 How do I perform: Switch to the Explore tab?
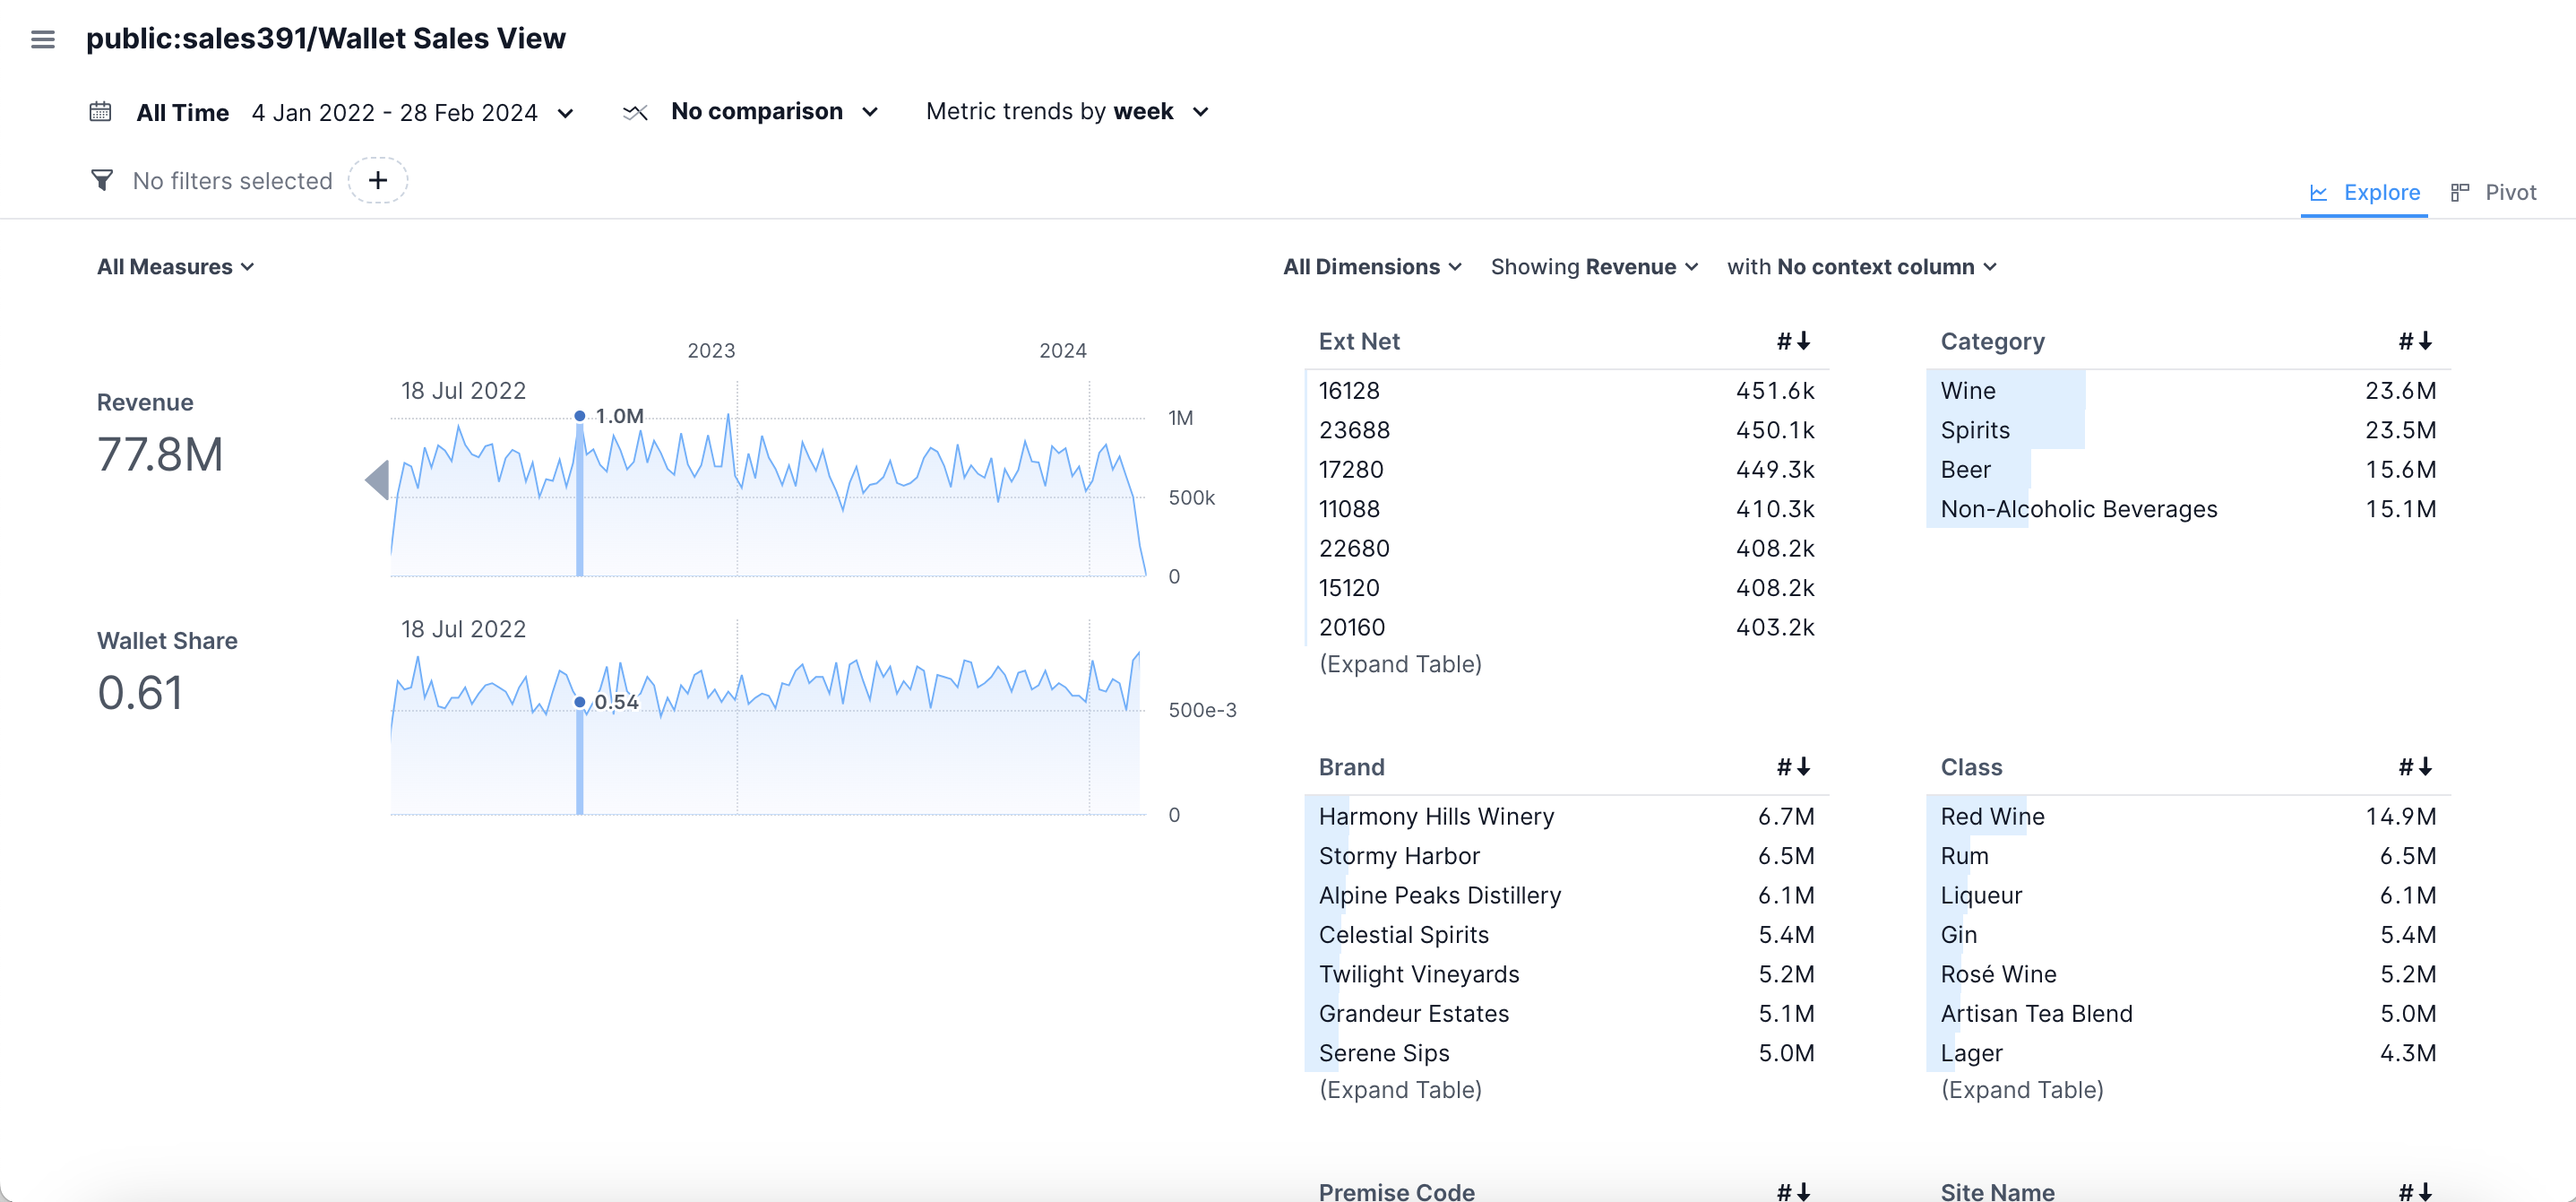[2364, 192]
